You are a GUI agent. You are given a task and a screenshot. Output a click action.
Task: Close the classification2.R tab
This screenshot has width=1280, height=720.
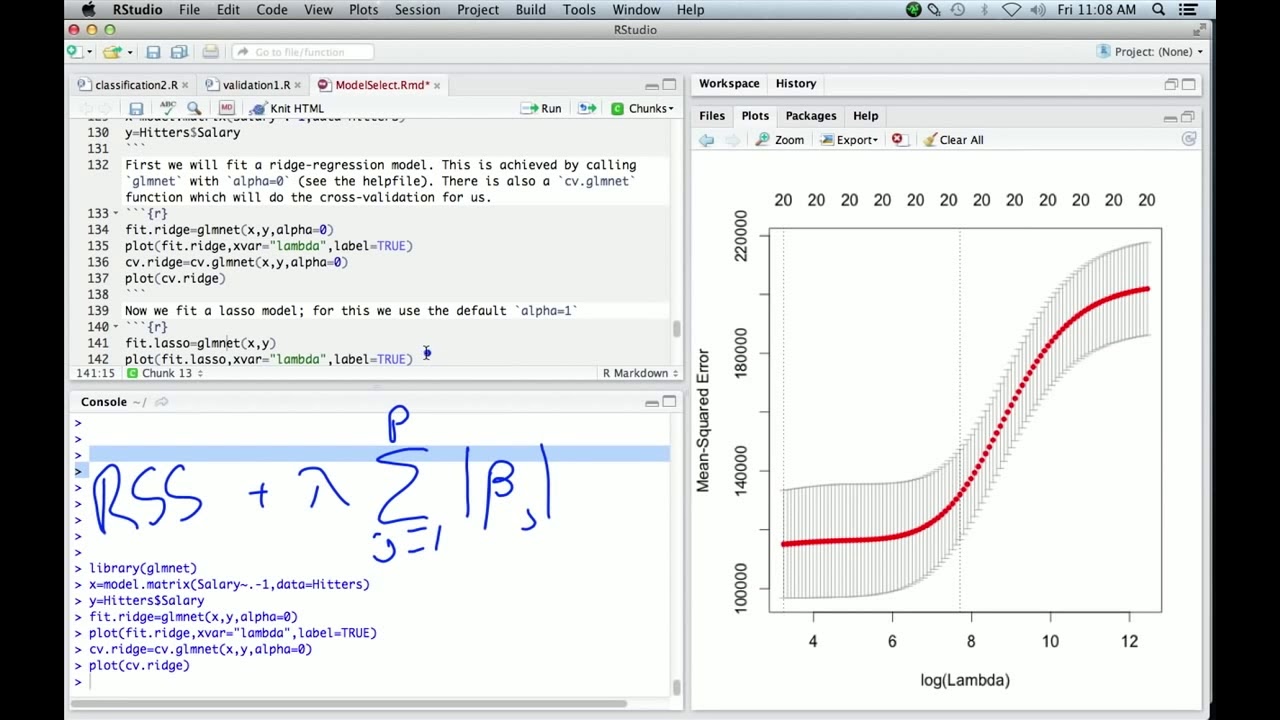[x=185, y=86]
